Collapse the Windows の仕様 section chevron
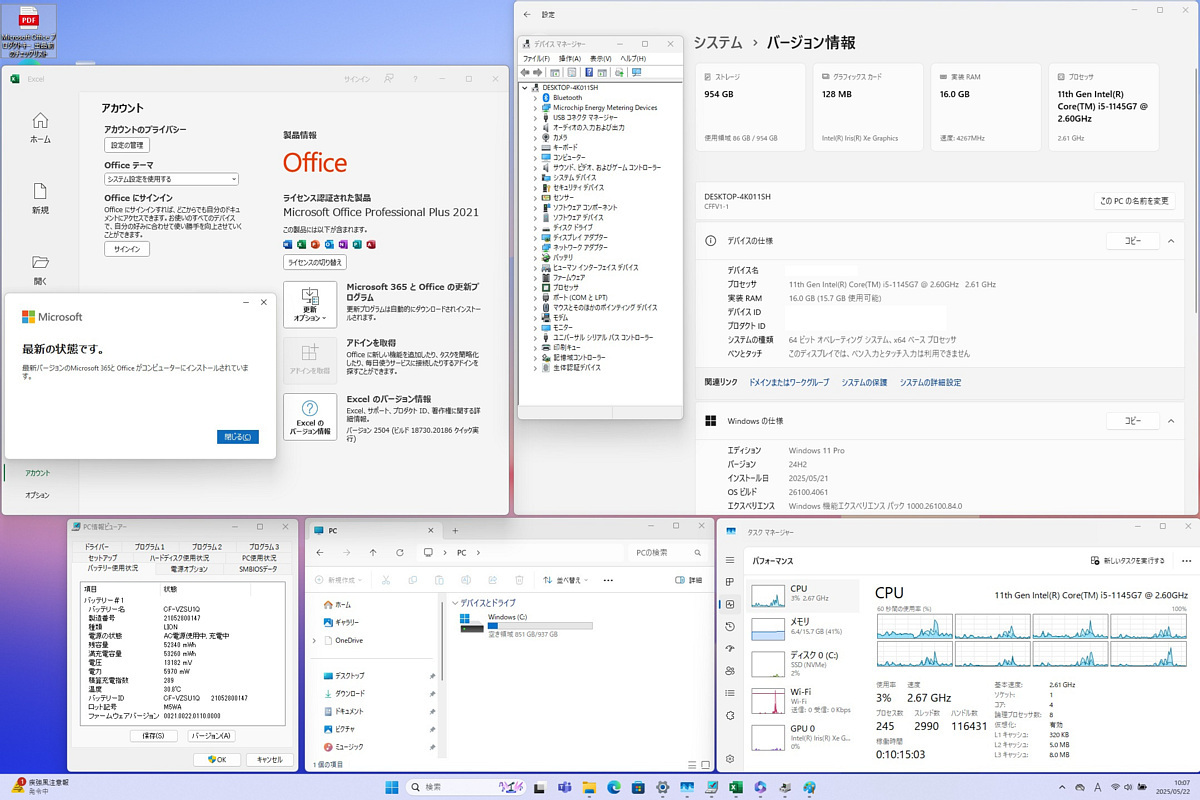The image size is (1200, 800). (1171, 421)
